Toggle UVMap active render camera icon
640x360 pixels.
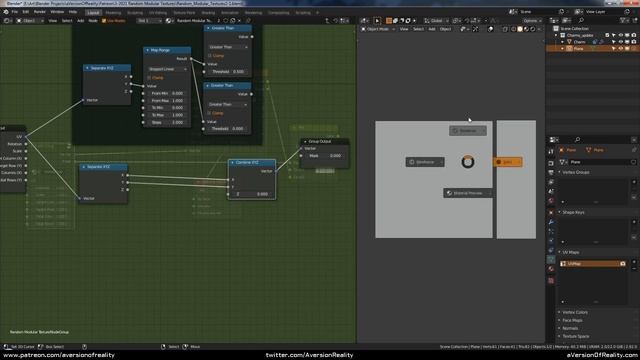click(x=623, y=264)
